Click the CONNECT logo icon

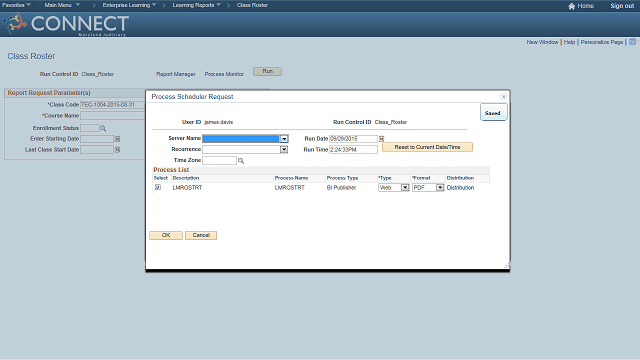pyautogui.click(x=14, y=24)
